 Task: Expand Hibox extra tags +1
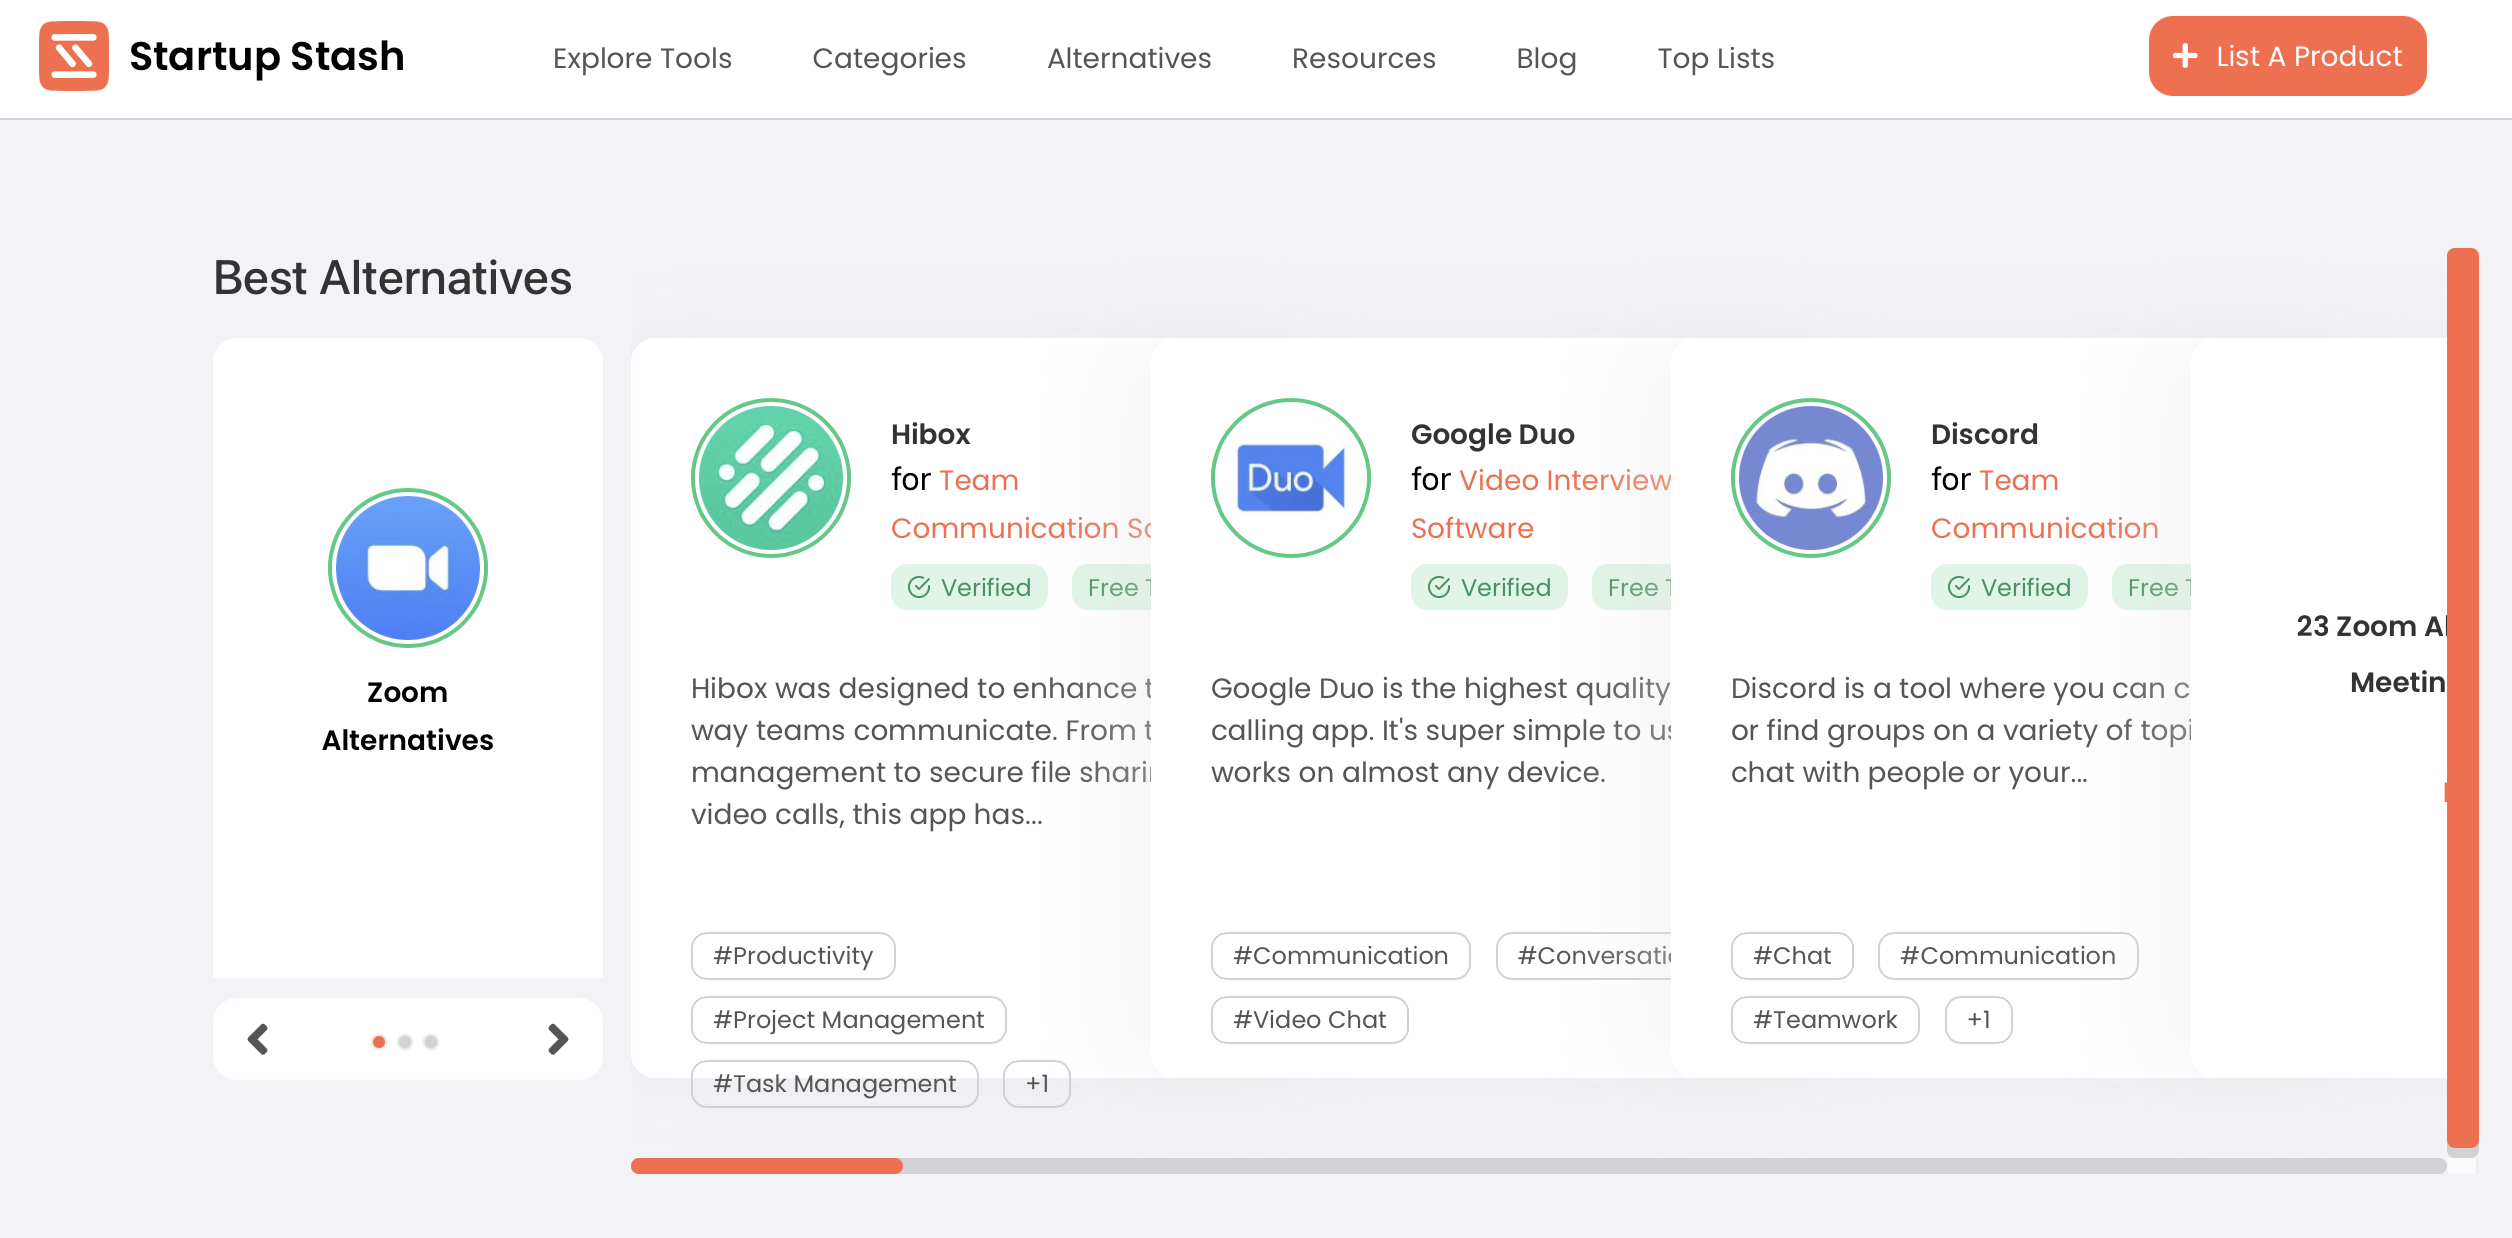tap(1037, 1084)
